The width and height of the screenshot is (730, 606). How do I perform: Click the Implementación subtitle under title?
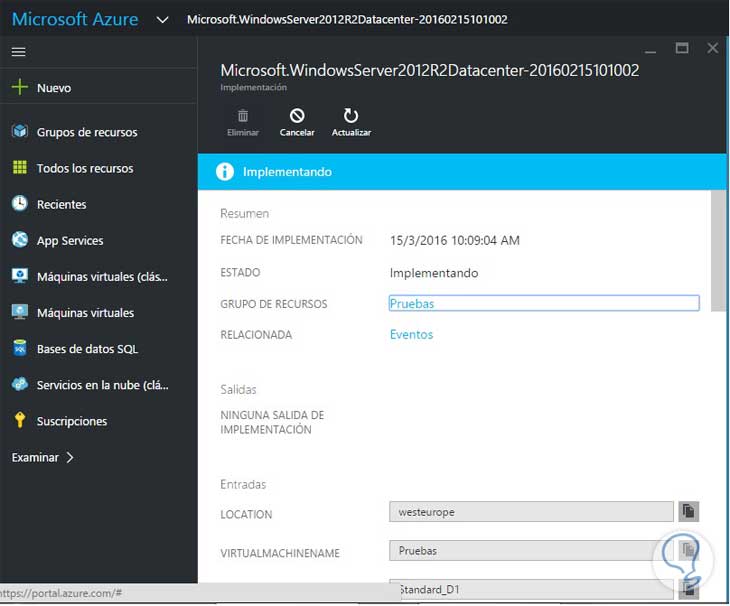pos(254,88)
